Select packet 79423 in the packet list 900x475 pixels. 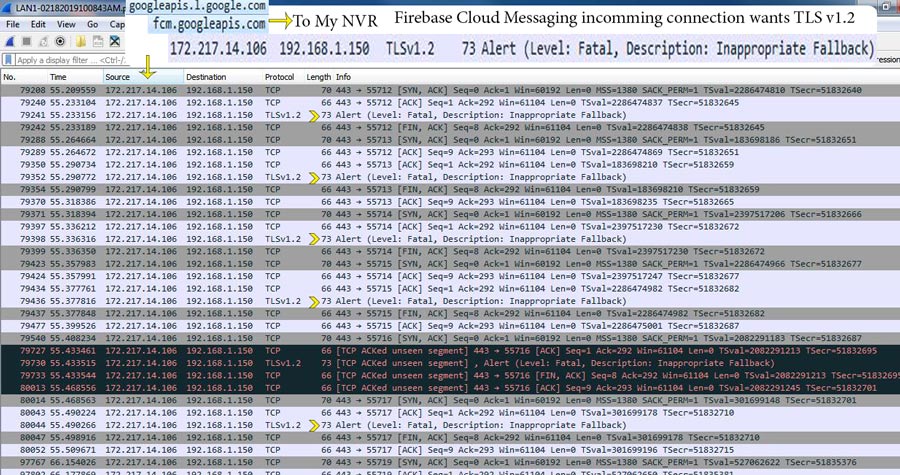[450, 264]
